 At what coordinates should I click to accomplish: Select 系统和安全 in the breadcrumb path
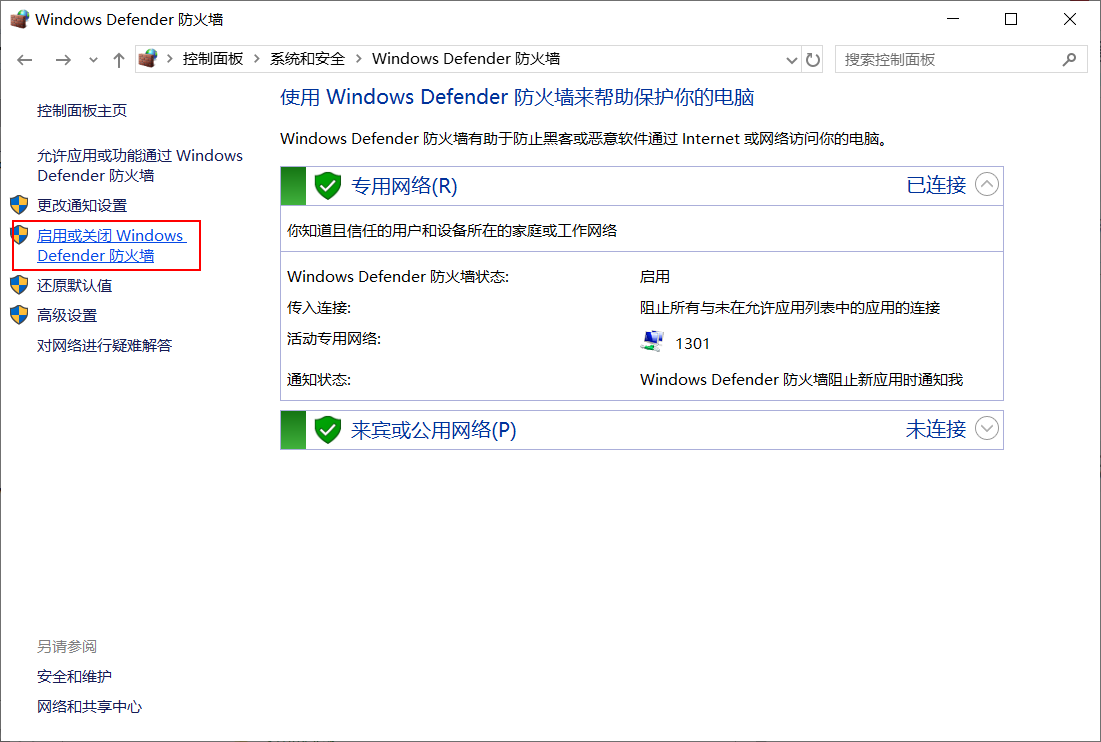308,59
